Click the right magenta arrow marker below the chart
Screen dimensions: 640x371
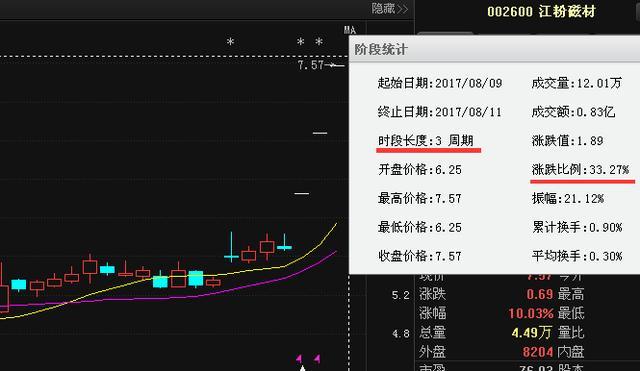click(x=317, y=359)
